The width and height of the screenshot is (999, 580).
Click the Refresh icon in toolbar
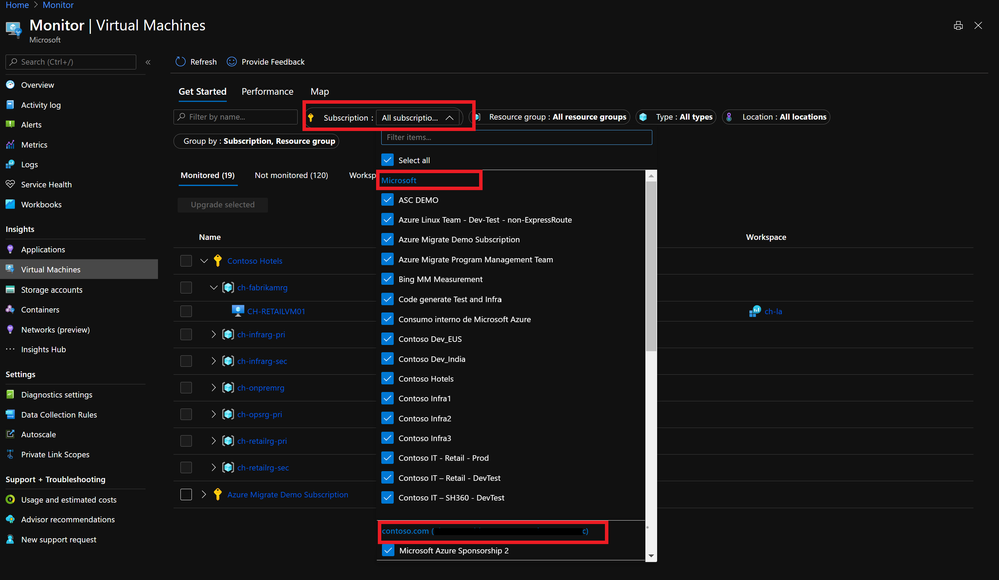[180, 62]
